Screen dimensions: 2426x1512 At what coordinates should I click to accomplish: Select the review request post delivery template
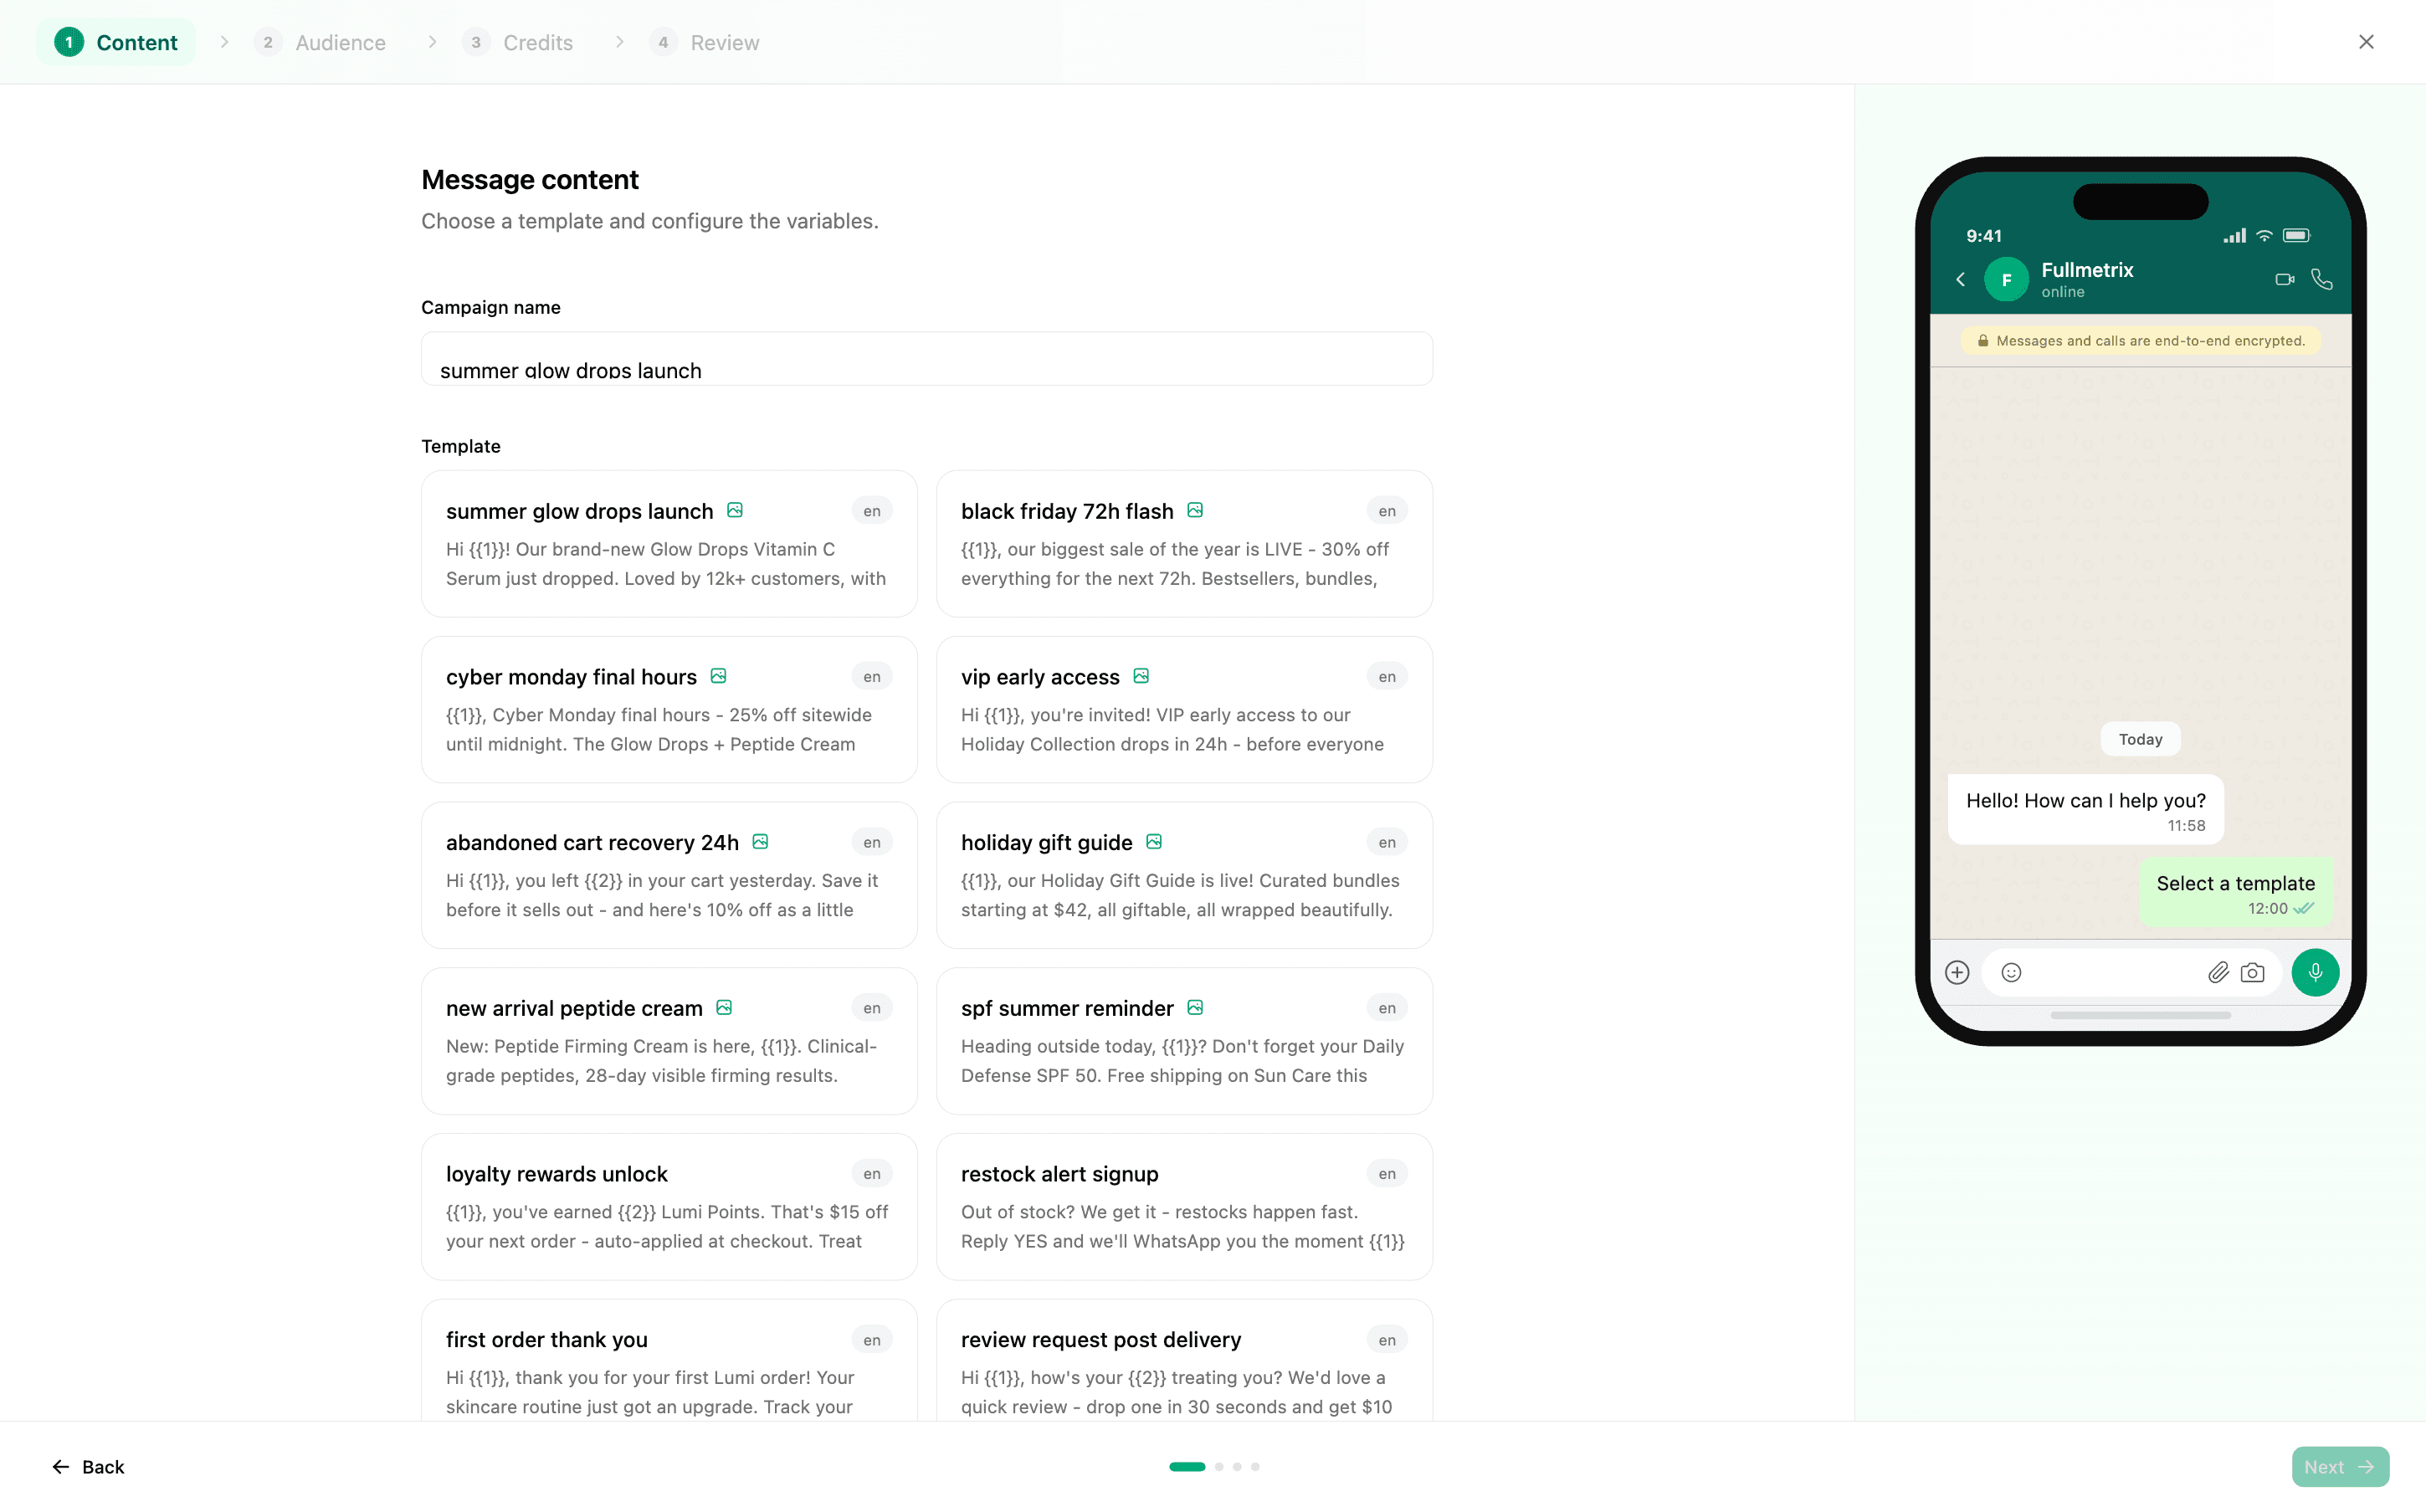coord(1184,1361)
